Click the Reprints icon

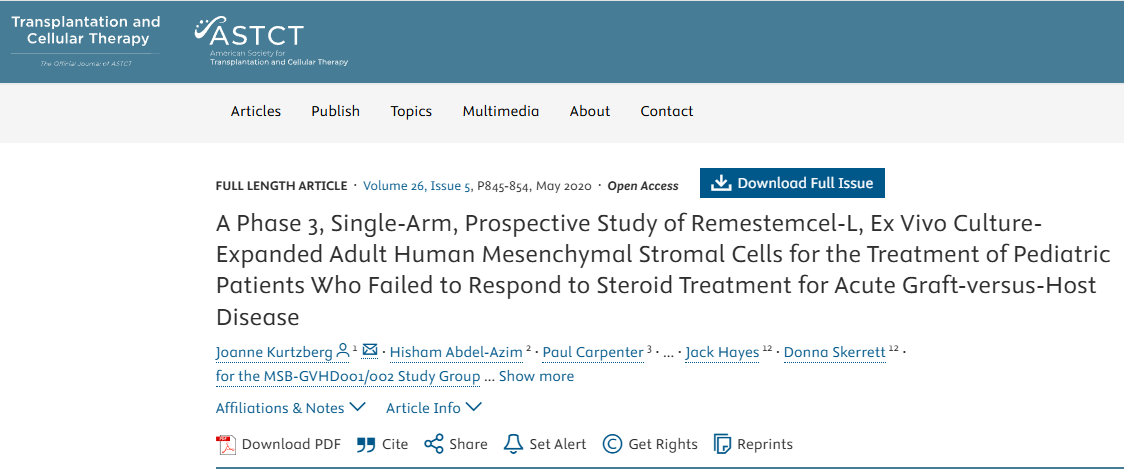[x=722, y=445]
